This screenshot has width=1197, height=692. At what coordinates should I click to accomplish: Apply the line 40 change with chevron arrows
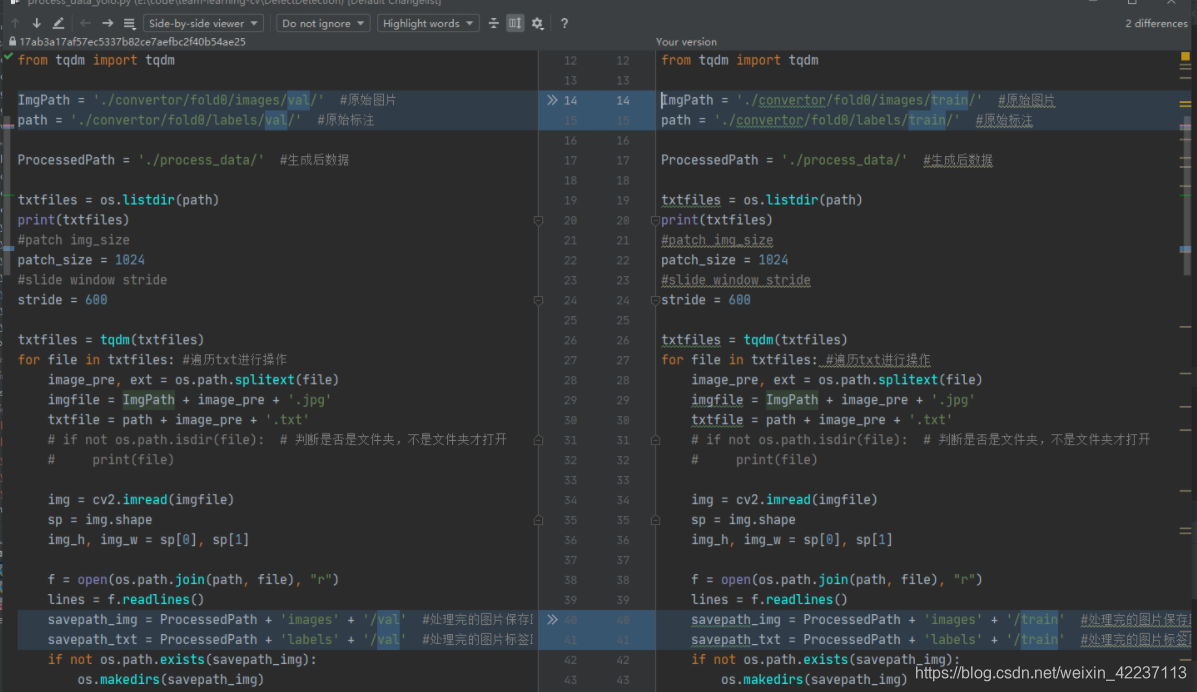552,619
